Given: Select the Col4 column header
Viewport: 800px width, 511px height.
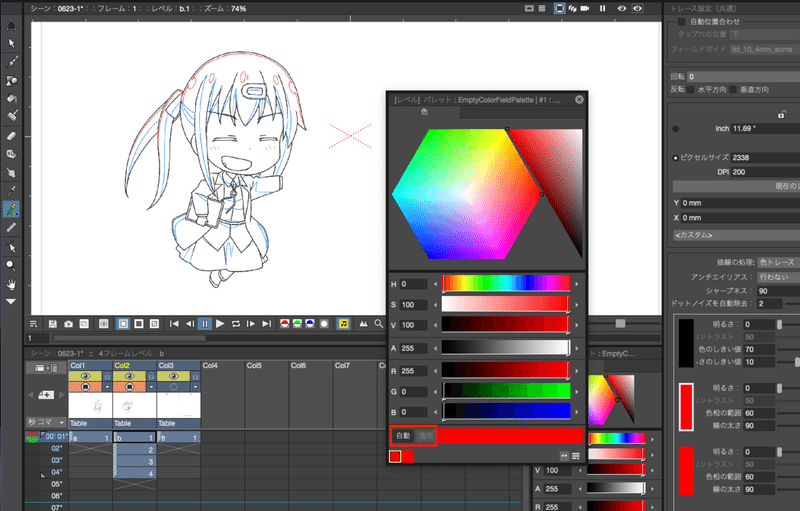Looking at the screenshot, I should 223,366.
